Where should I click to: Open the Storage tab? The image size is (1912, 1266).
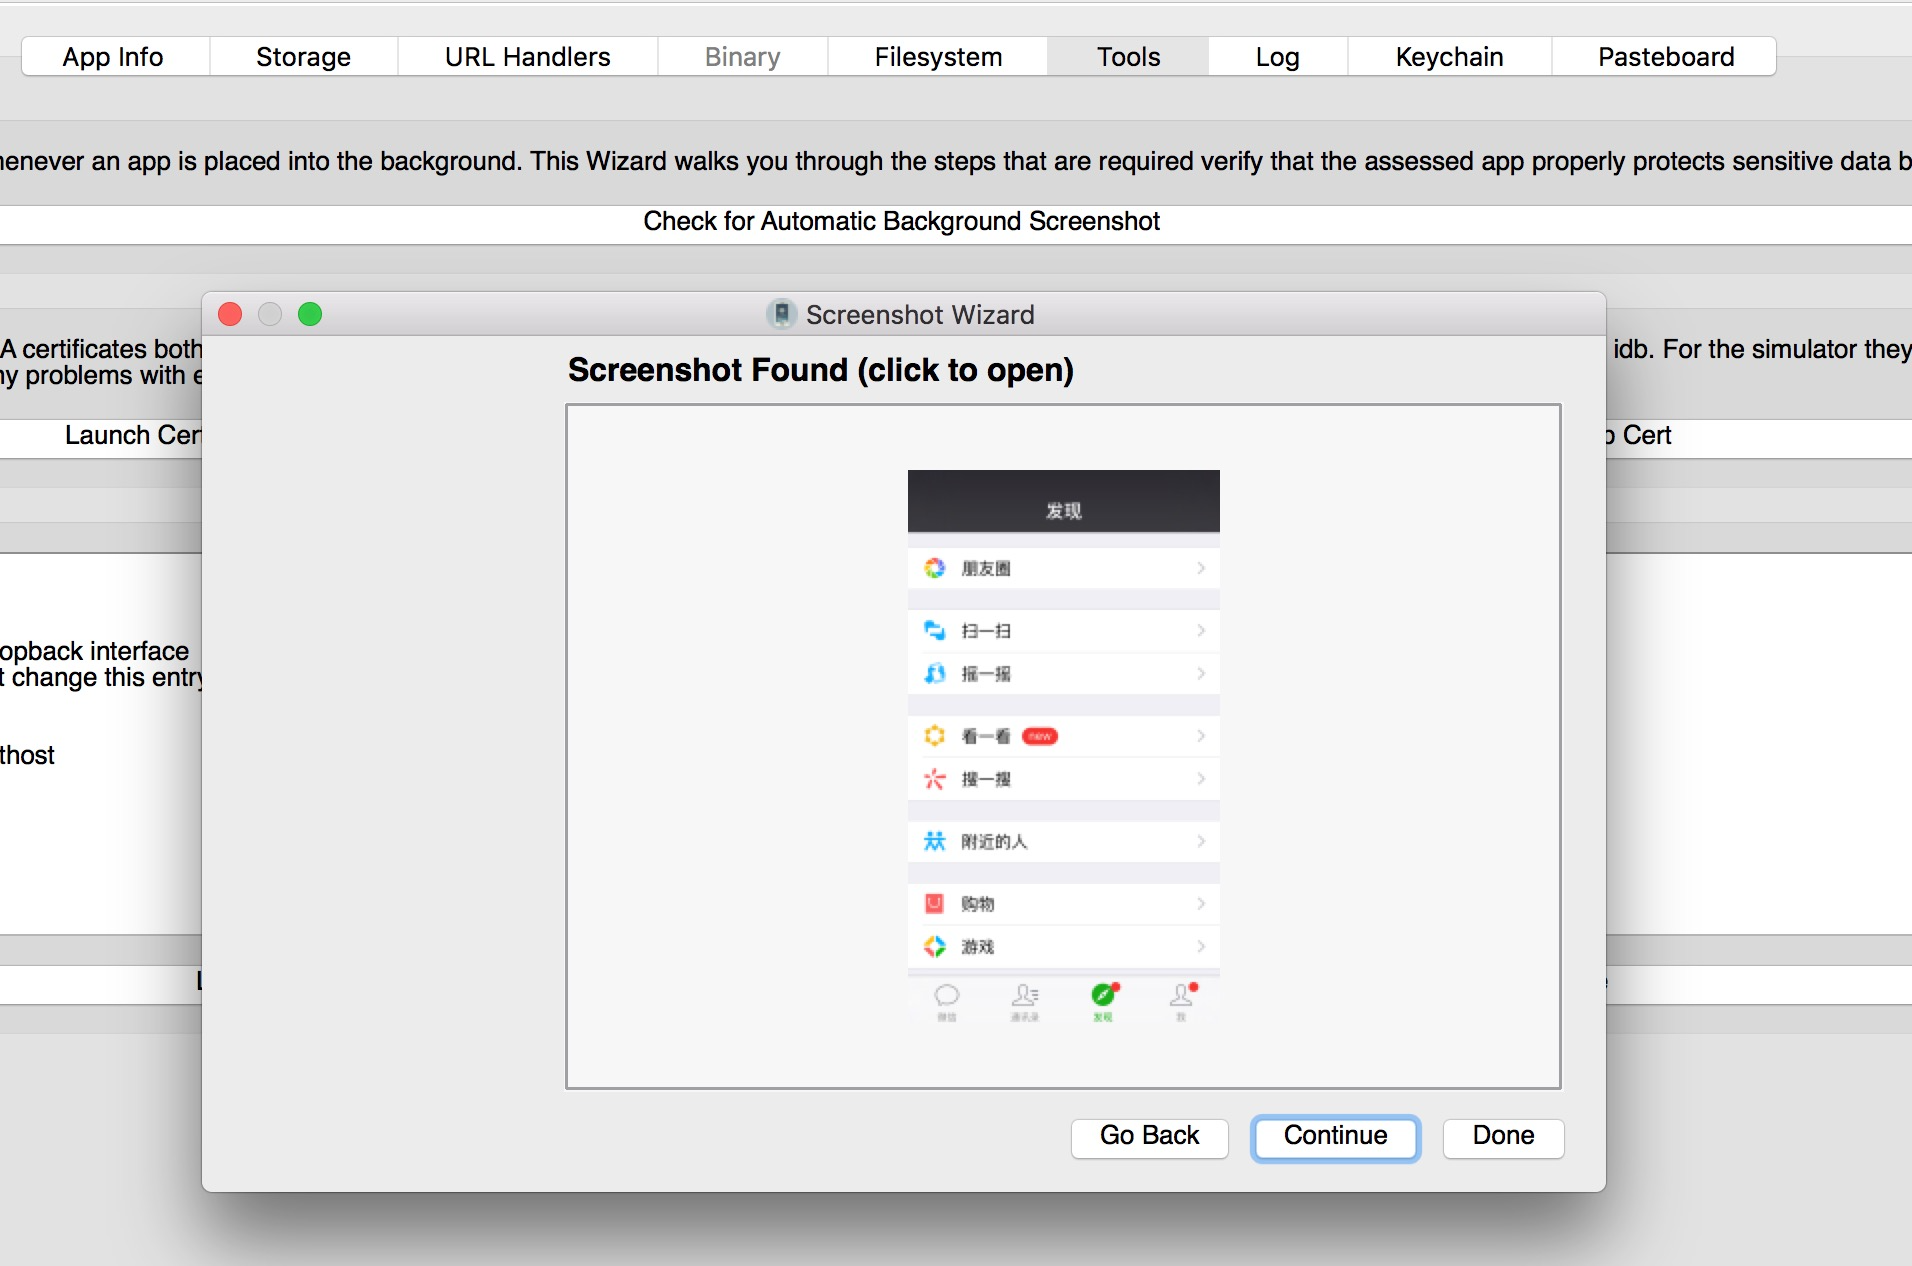click(x=303, y=57)
